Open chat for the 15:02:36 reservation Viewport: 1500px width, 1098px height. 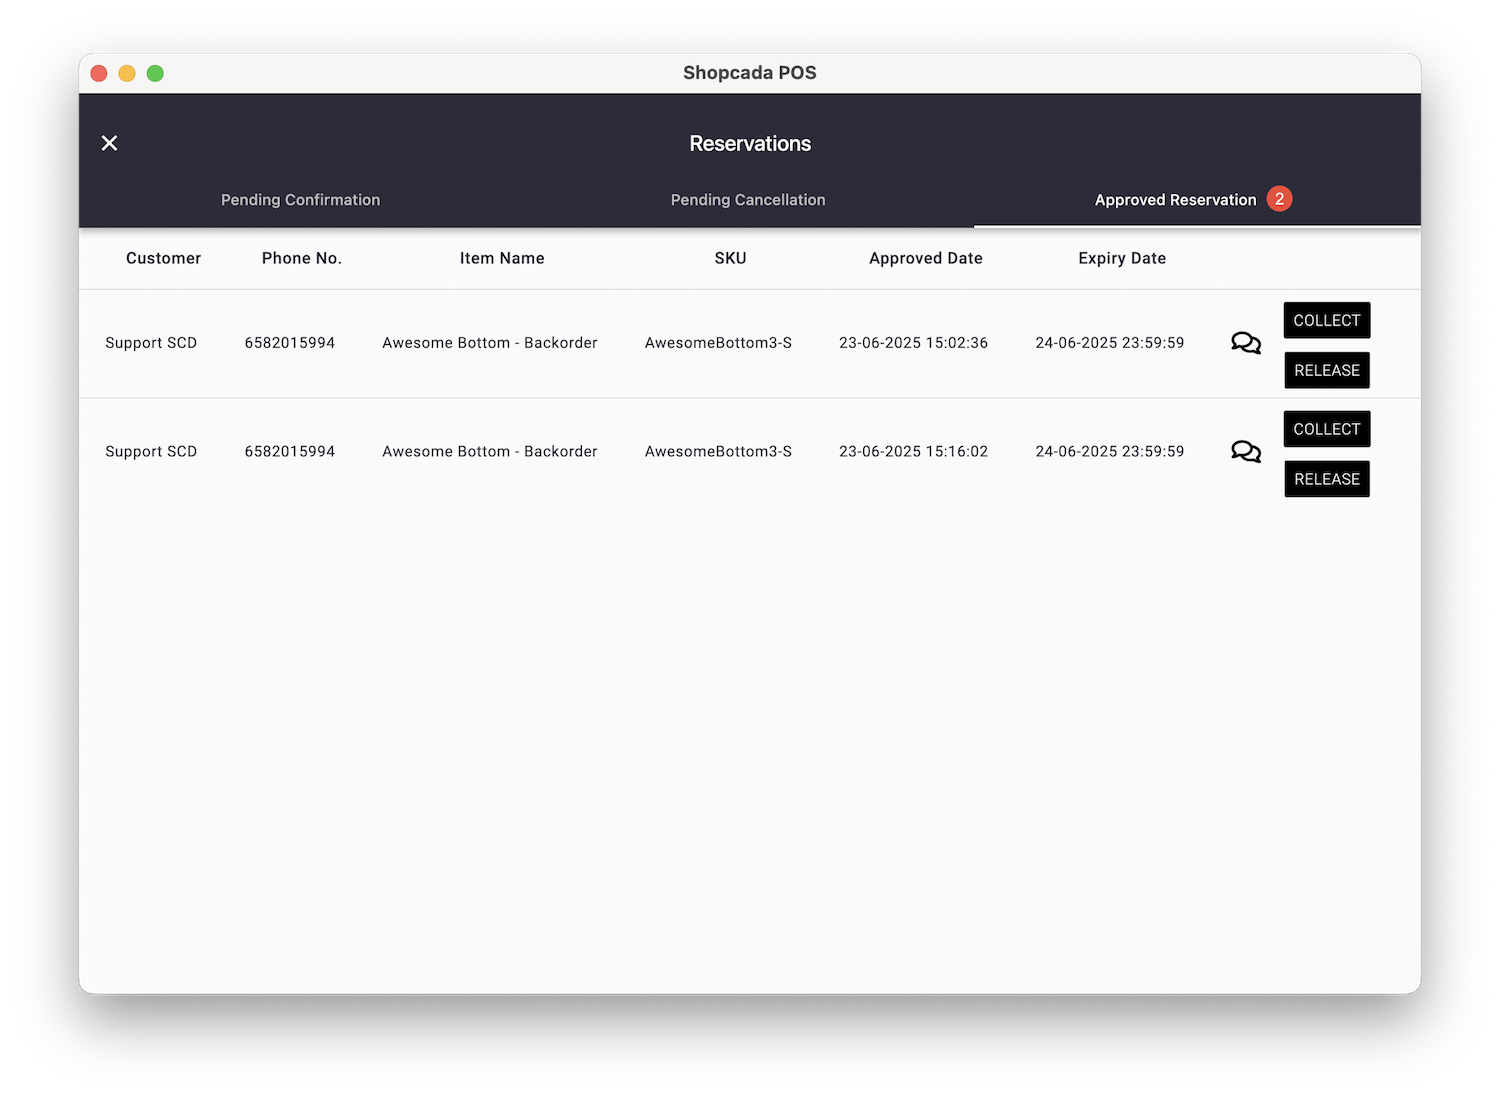1246,343
